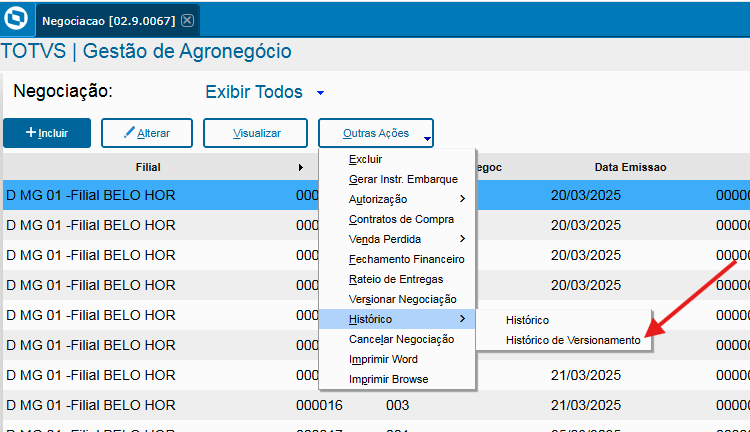Click the plus icon on Incluir
750x432 pixels.
(x=31, y=132)
